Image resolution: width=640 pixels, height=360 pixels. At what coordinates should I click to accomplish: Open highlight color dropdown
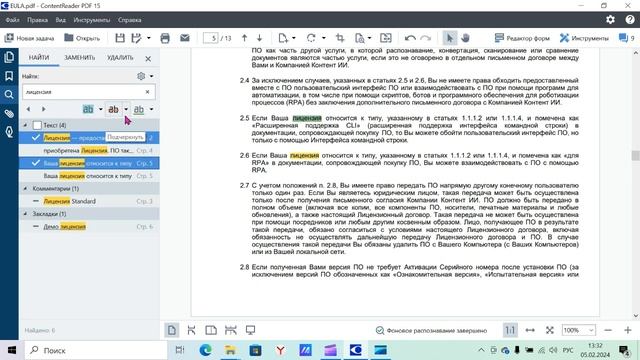point(101,109)
